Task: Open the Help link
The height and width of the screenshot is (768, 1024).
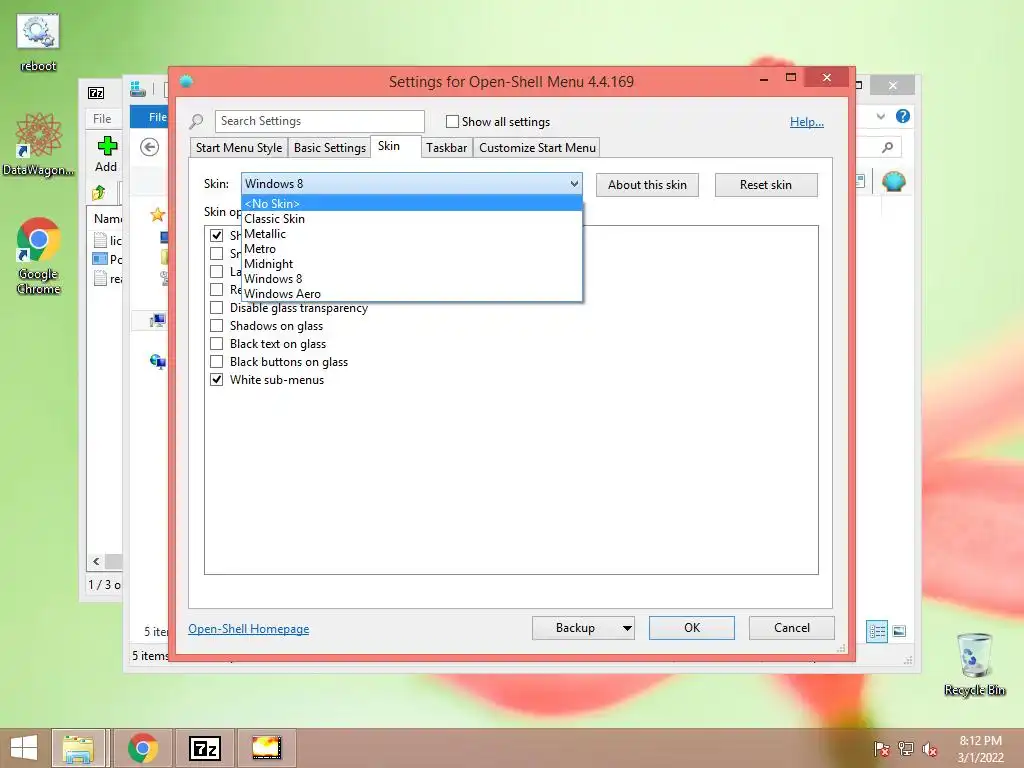Action: (x=807, y=121)
